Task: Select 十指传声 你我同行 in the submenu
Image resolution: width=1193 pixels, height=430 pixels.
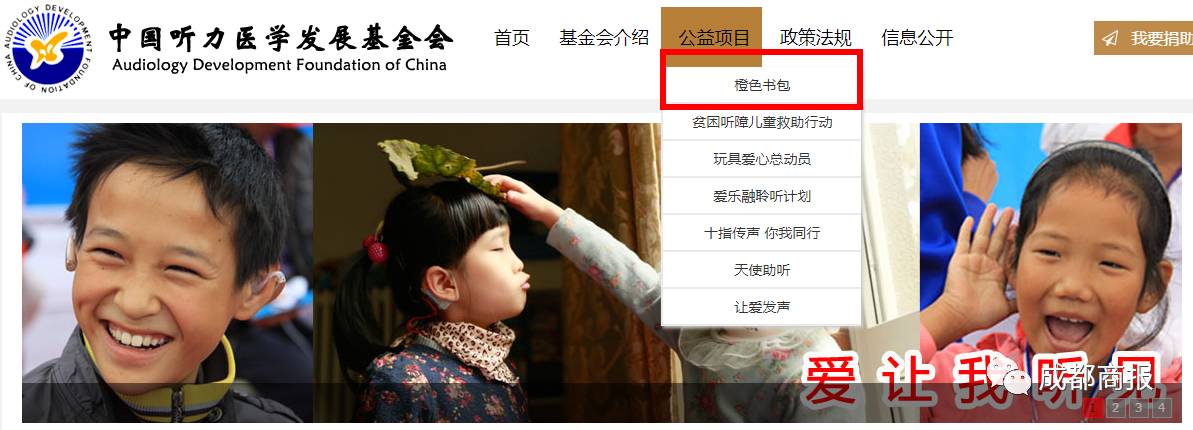Action: tap(762, 233)
